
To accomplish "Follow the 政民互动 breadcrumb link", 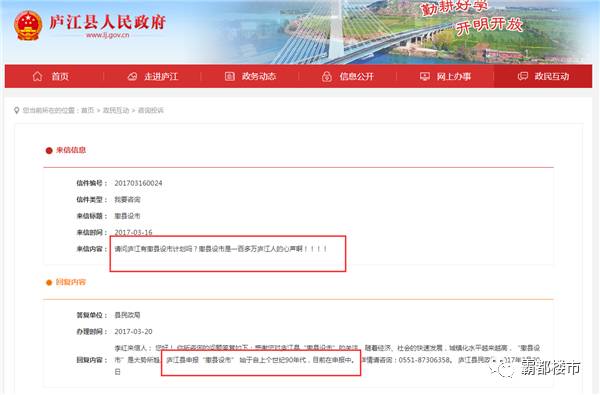I will tap(116, 110).
